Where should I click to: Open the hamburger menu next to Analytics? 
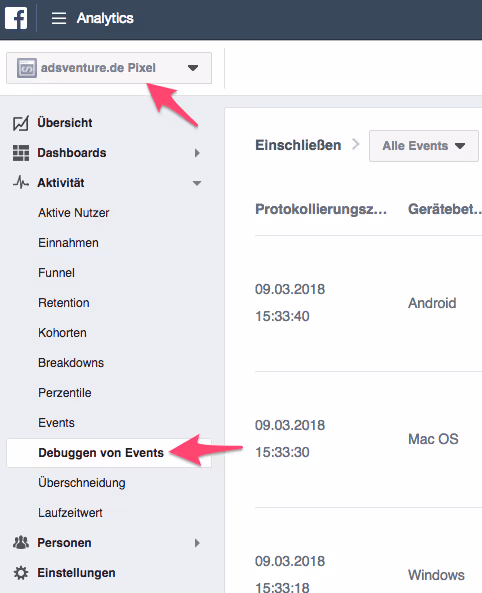59,18
